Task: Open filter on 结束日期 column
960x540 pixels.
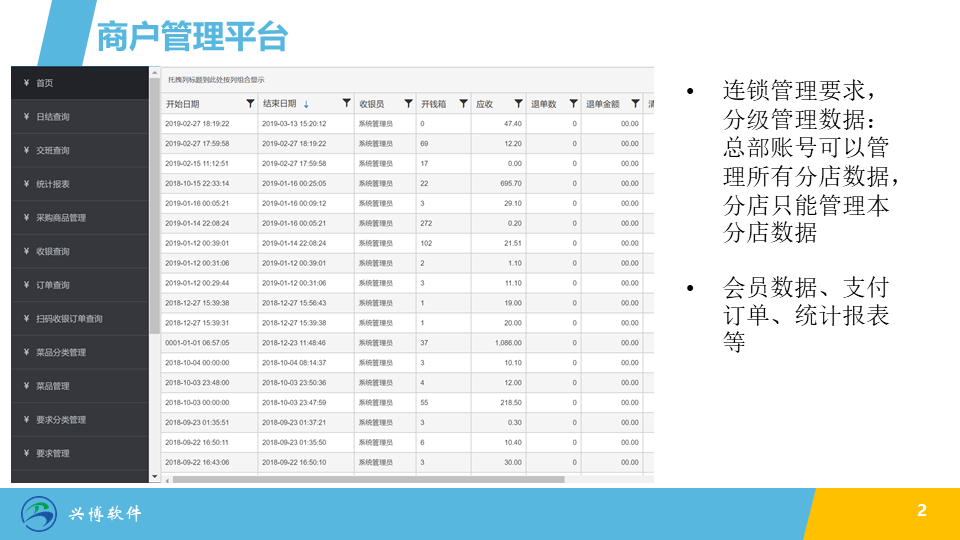Action: pos(347,103)
